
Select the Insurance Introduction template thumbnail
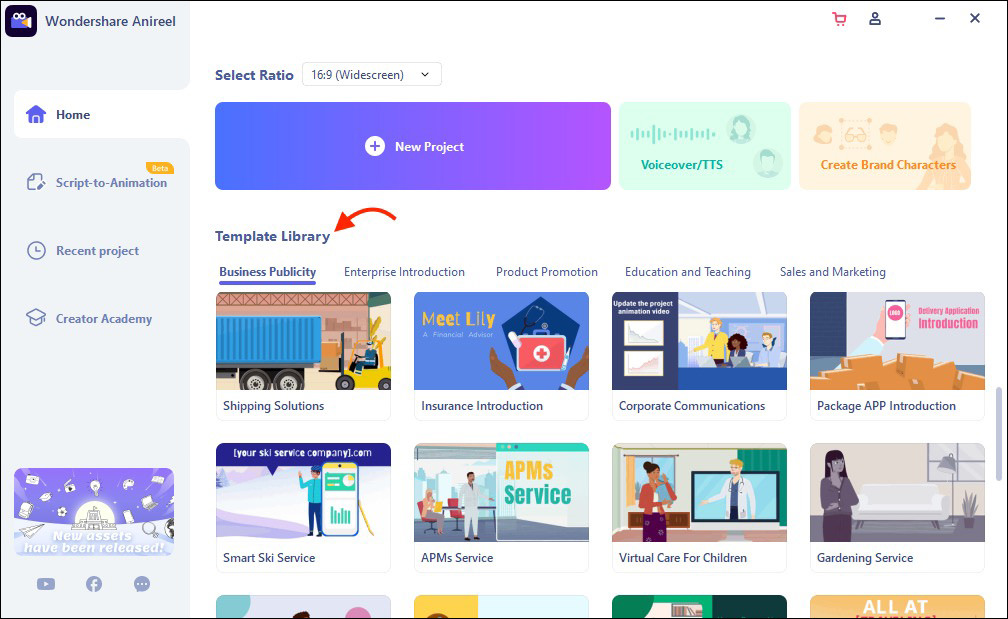[x=501, y=341]
